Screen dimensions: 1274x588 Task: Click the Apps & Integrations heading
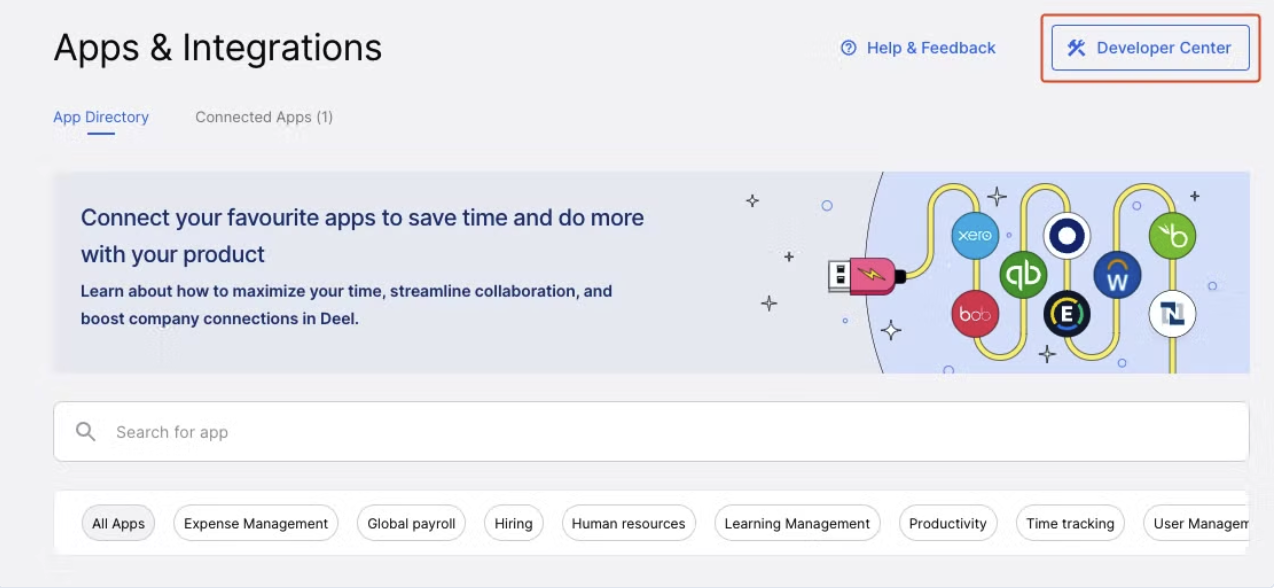point(218,47)
